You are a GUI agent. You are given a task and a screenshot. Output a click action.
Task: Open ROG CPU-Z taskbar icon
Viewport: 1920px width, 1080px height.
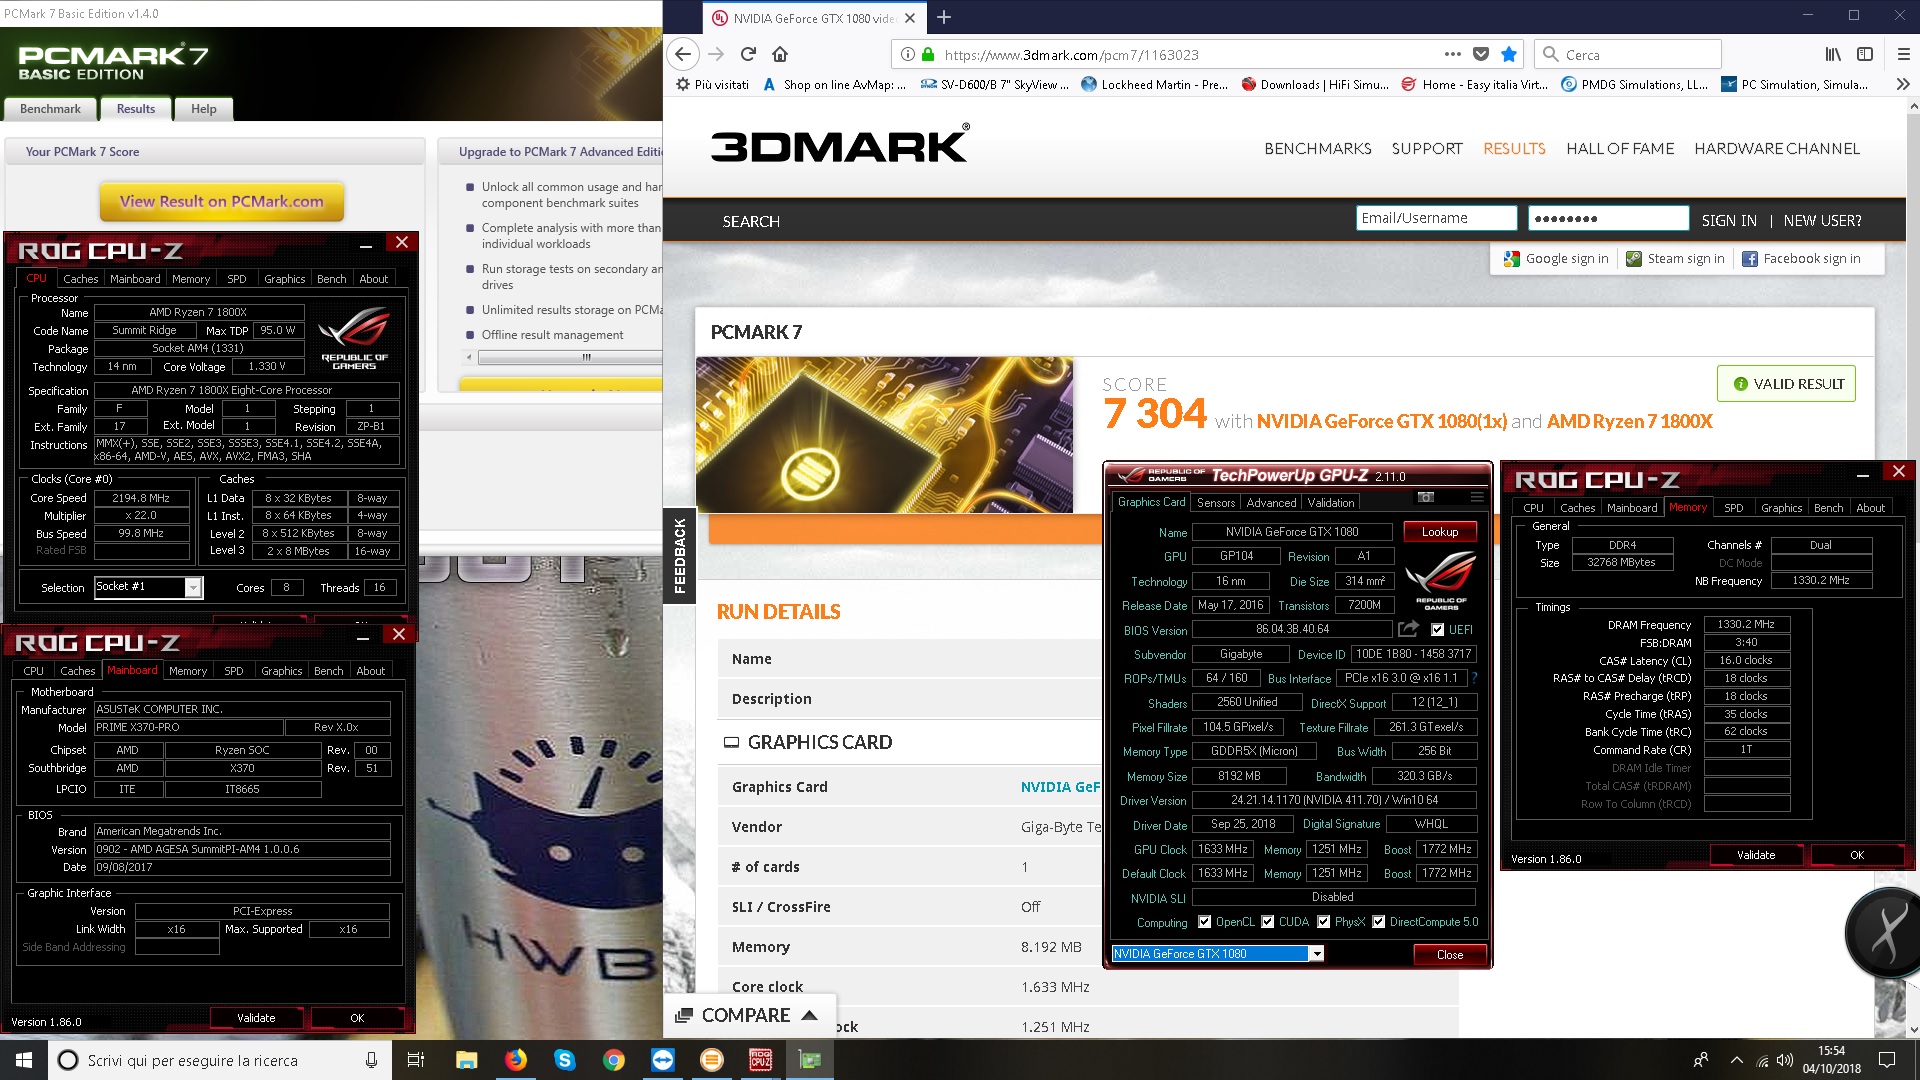click(761, 1060)
